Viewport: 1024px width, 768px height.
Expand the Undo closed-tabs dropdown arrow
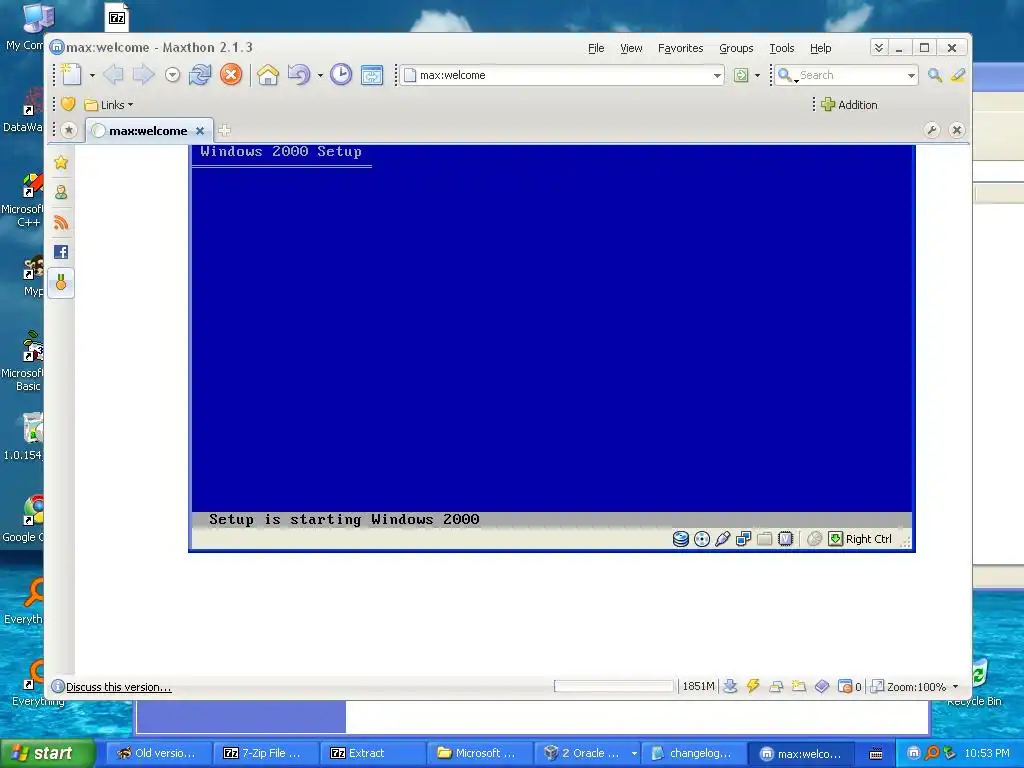(x=320, y=76)
